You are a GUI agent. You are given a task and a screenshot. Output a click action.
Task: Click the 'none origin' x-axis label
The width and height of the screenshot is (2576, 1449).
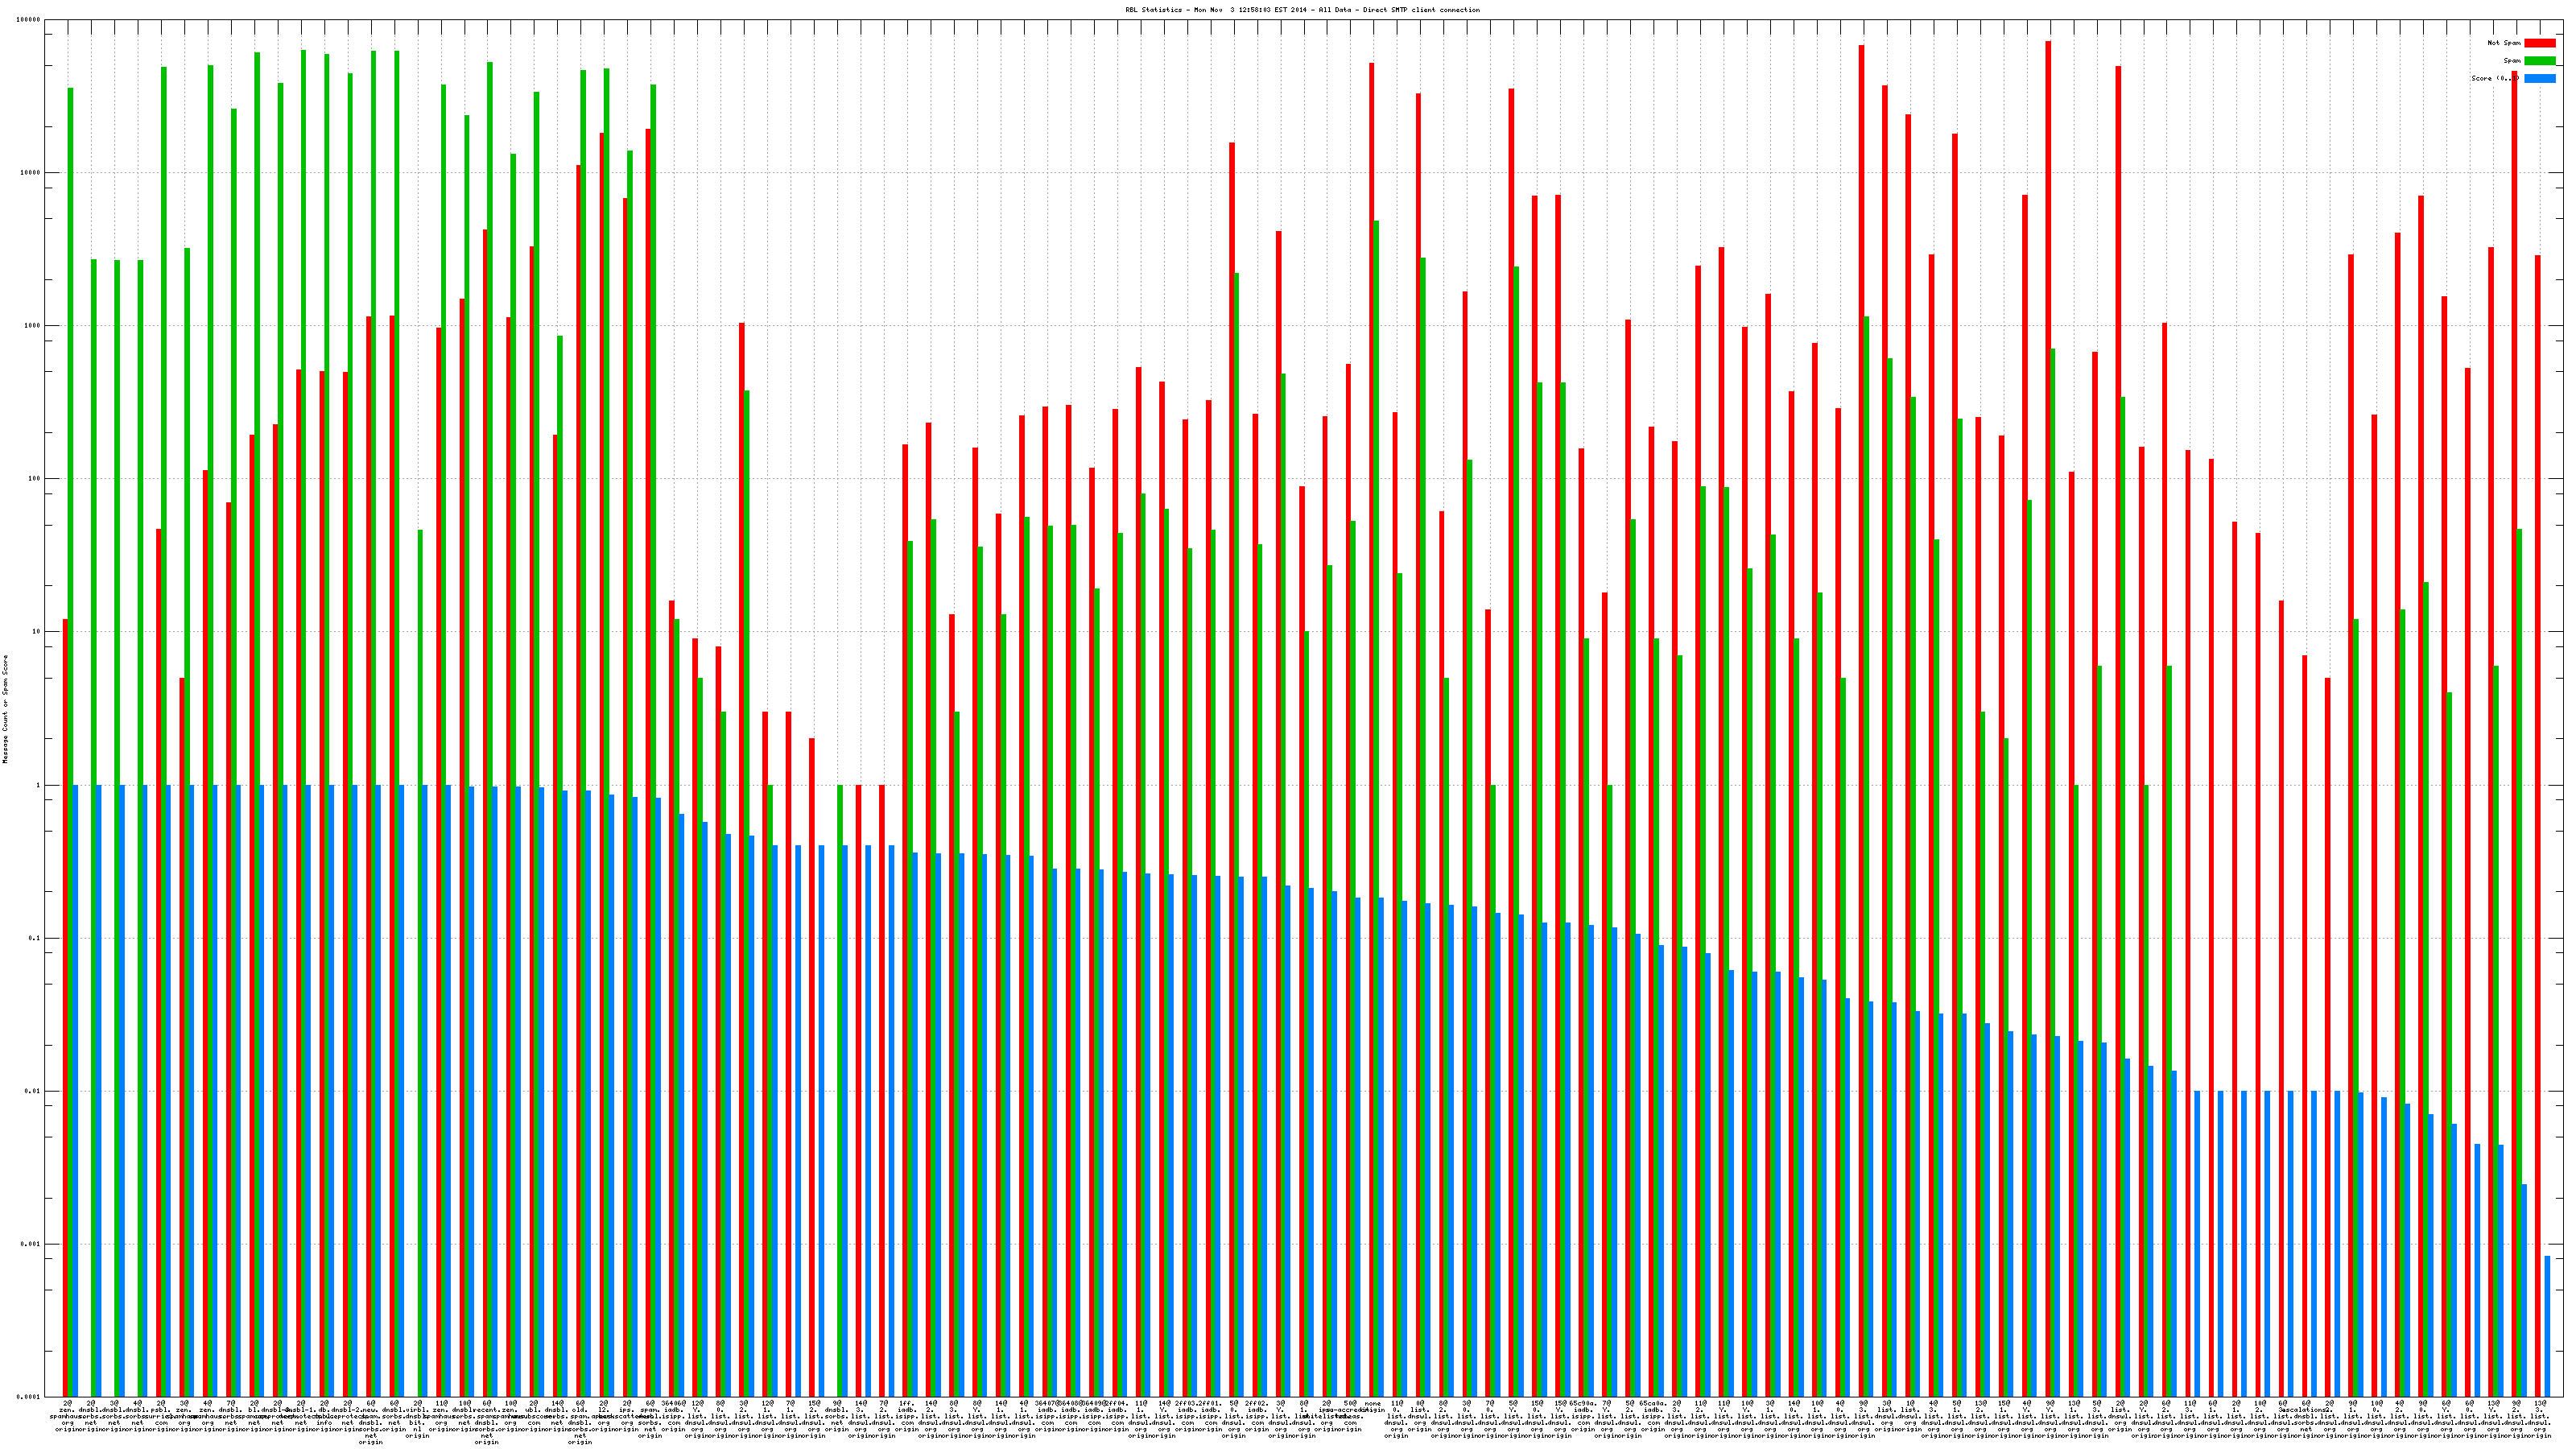pyautogui.click(x=1372, y=1407)
